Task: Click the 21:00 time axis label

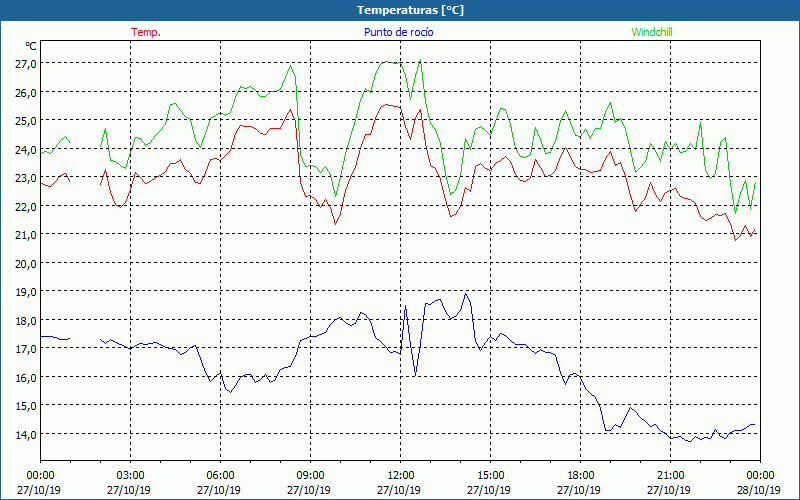Action: 670,476
